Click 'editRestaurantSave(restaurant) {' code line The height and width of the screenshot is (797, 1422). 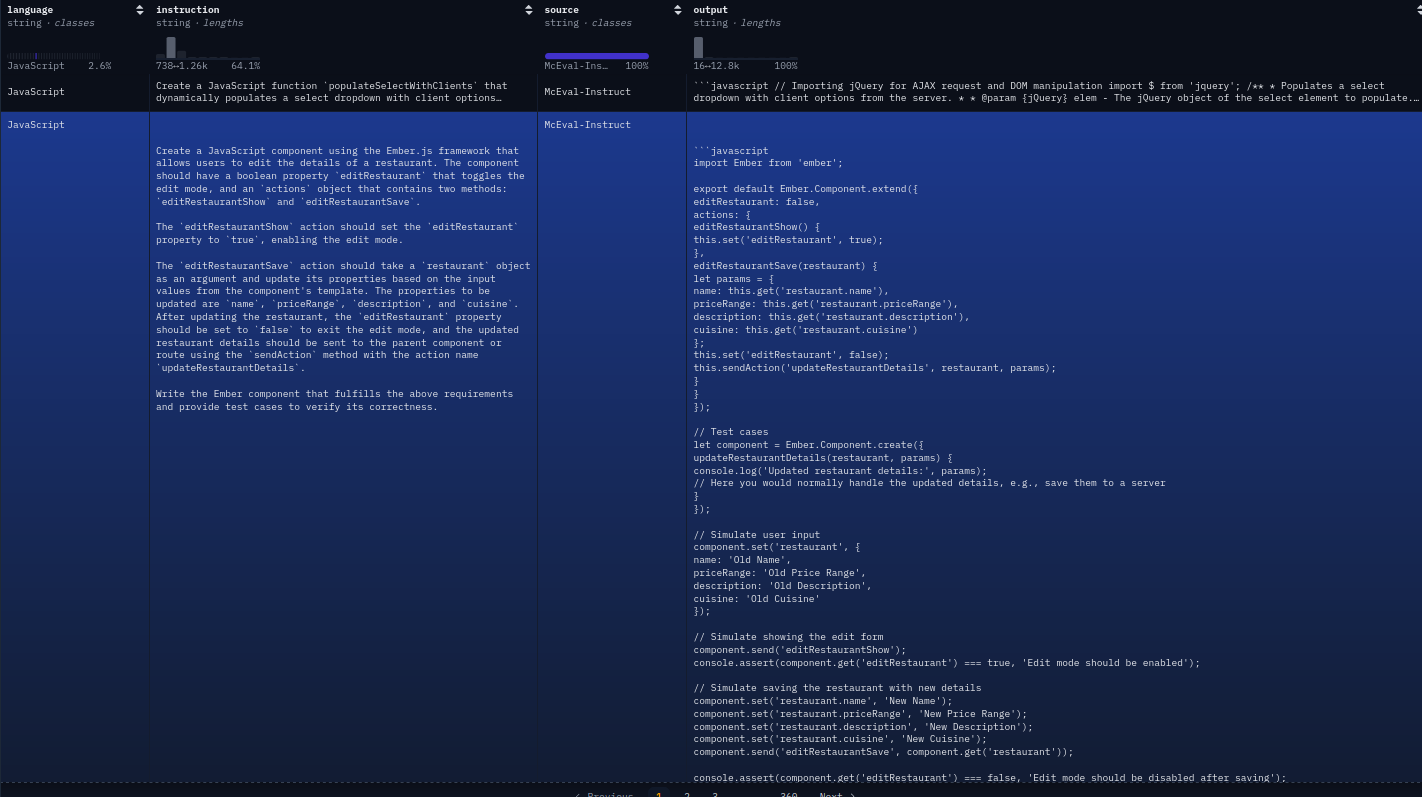tap(785, 266)
